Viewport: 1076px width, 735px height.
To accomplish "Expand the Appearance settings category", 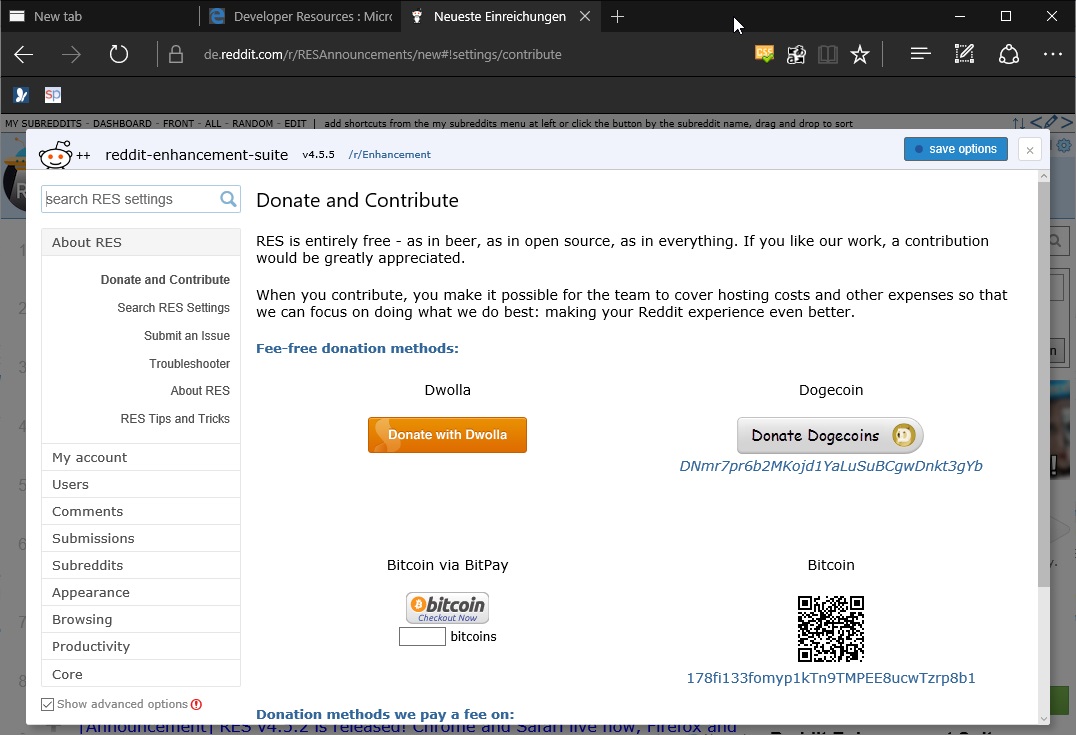I will tap(141, 592).
